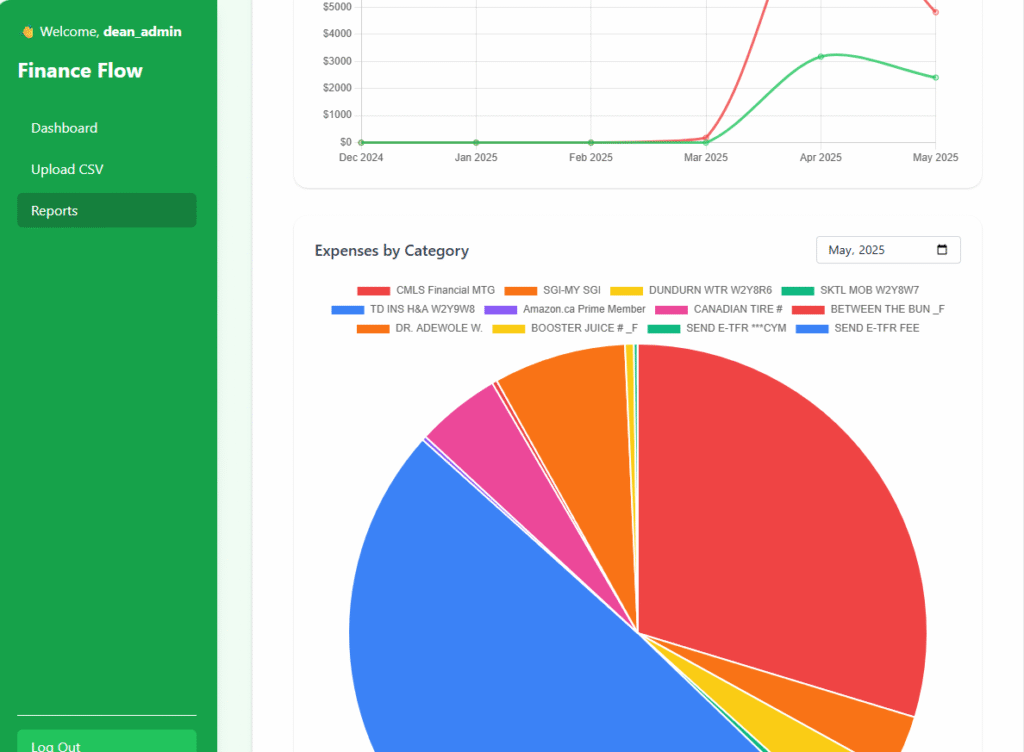
Task: Toggle SKTL MOB W2Y8W7 legend swatch
Action: click(x=797, y=290)
